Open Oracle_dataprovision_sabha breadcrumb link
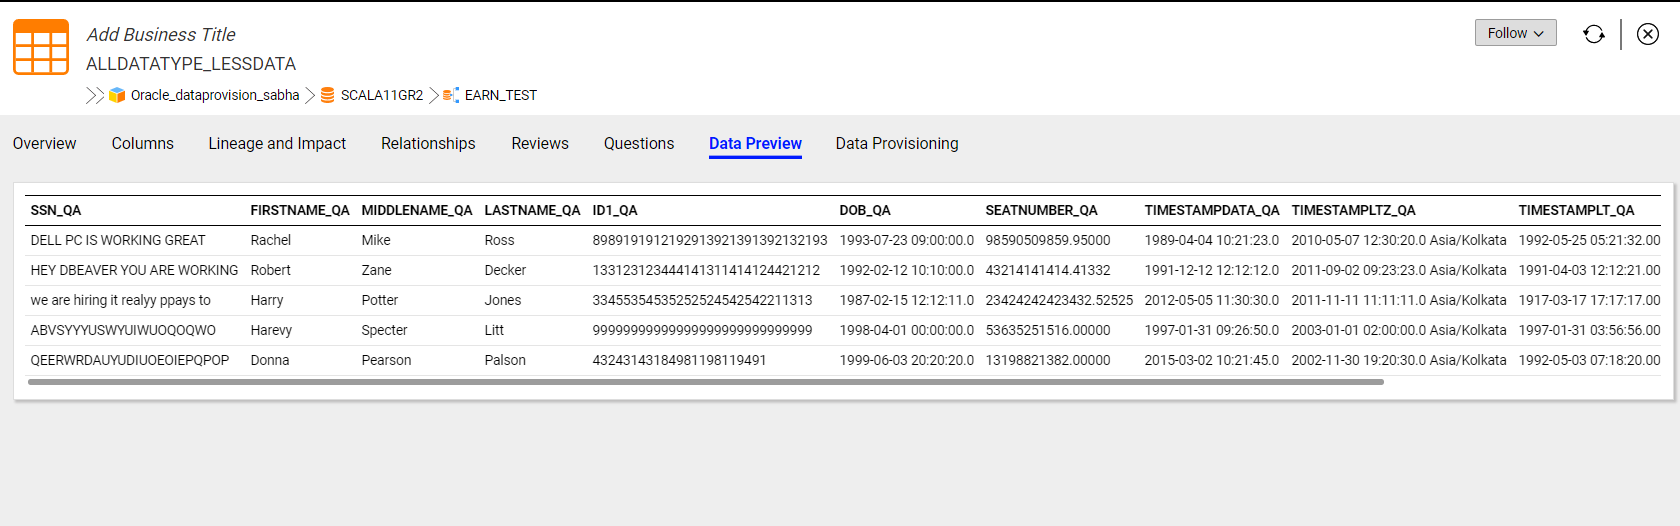The width and height of the screenshot is (1680, 526). click(215, 95)
